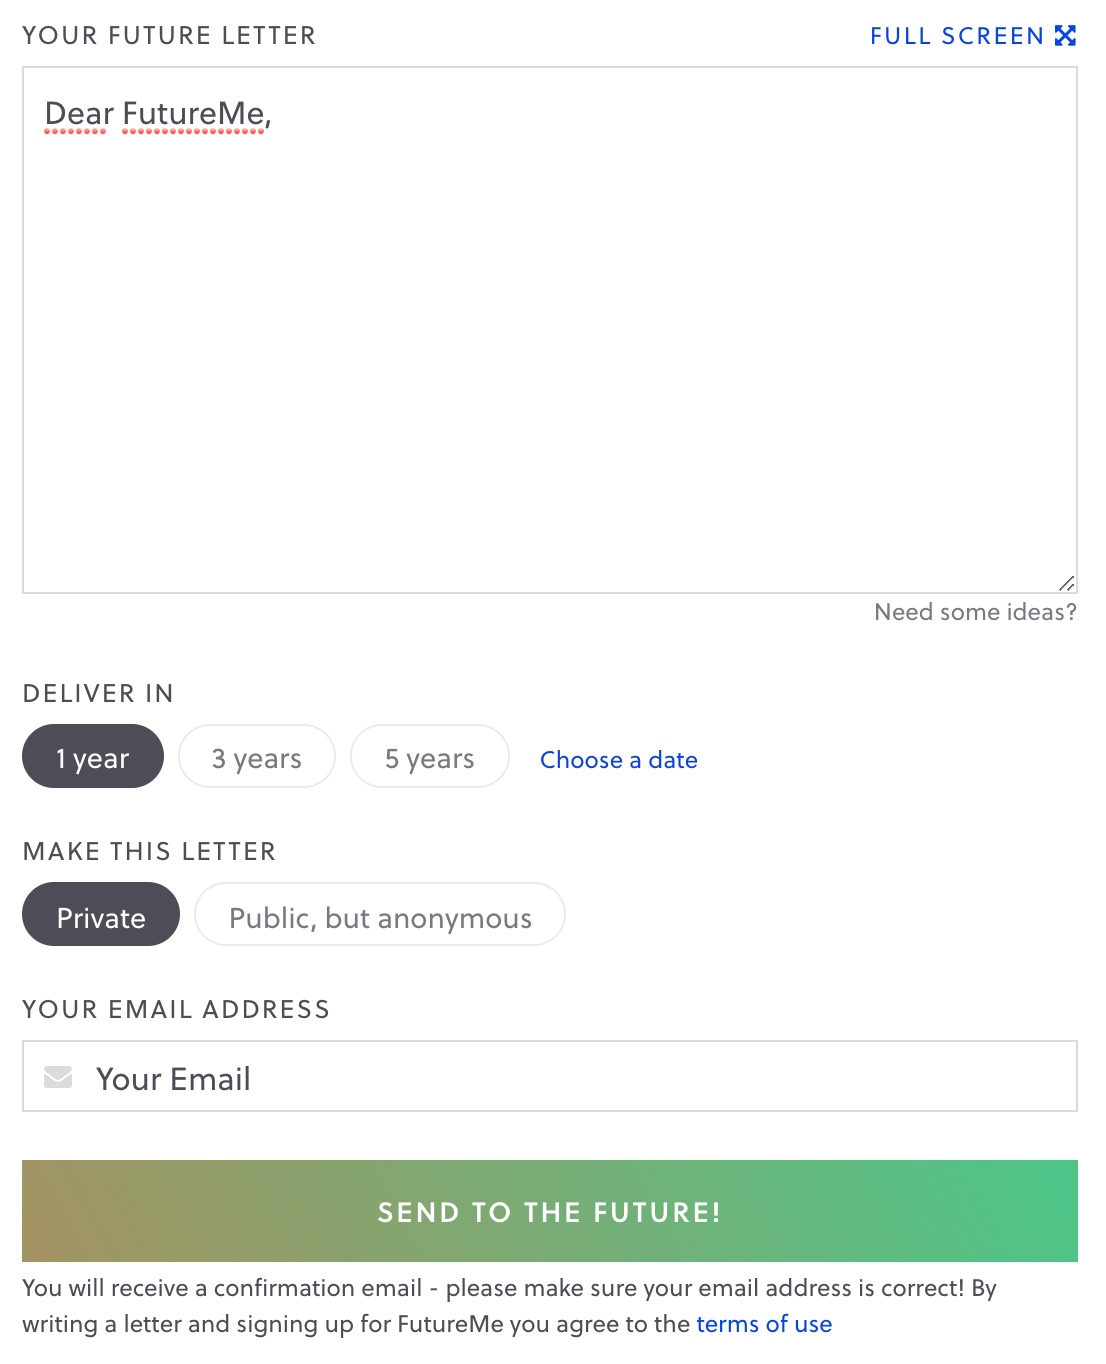Click the FULL SCREEN text link
Screen dimensions: 1106x1364
click(956, 36)
